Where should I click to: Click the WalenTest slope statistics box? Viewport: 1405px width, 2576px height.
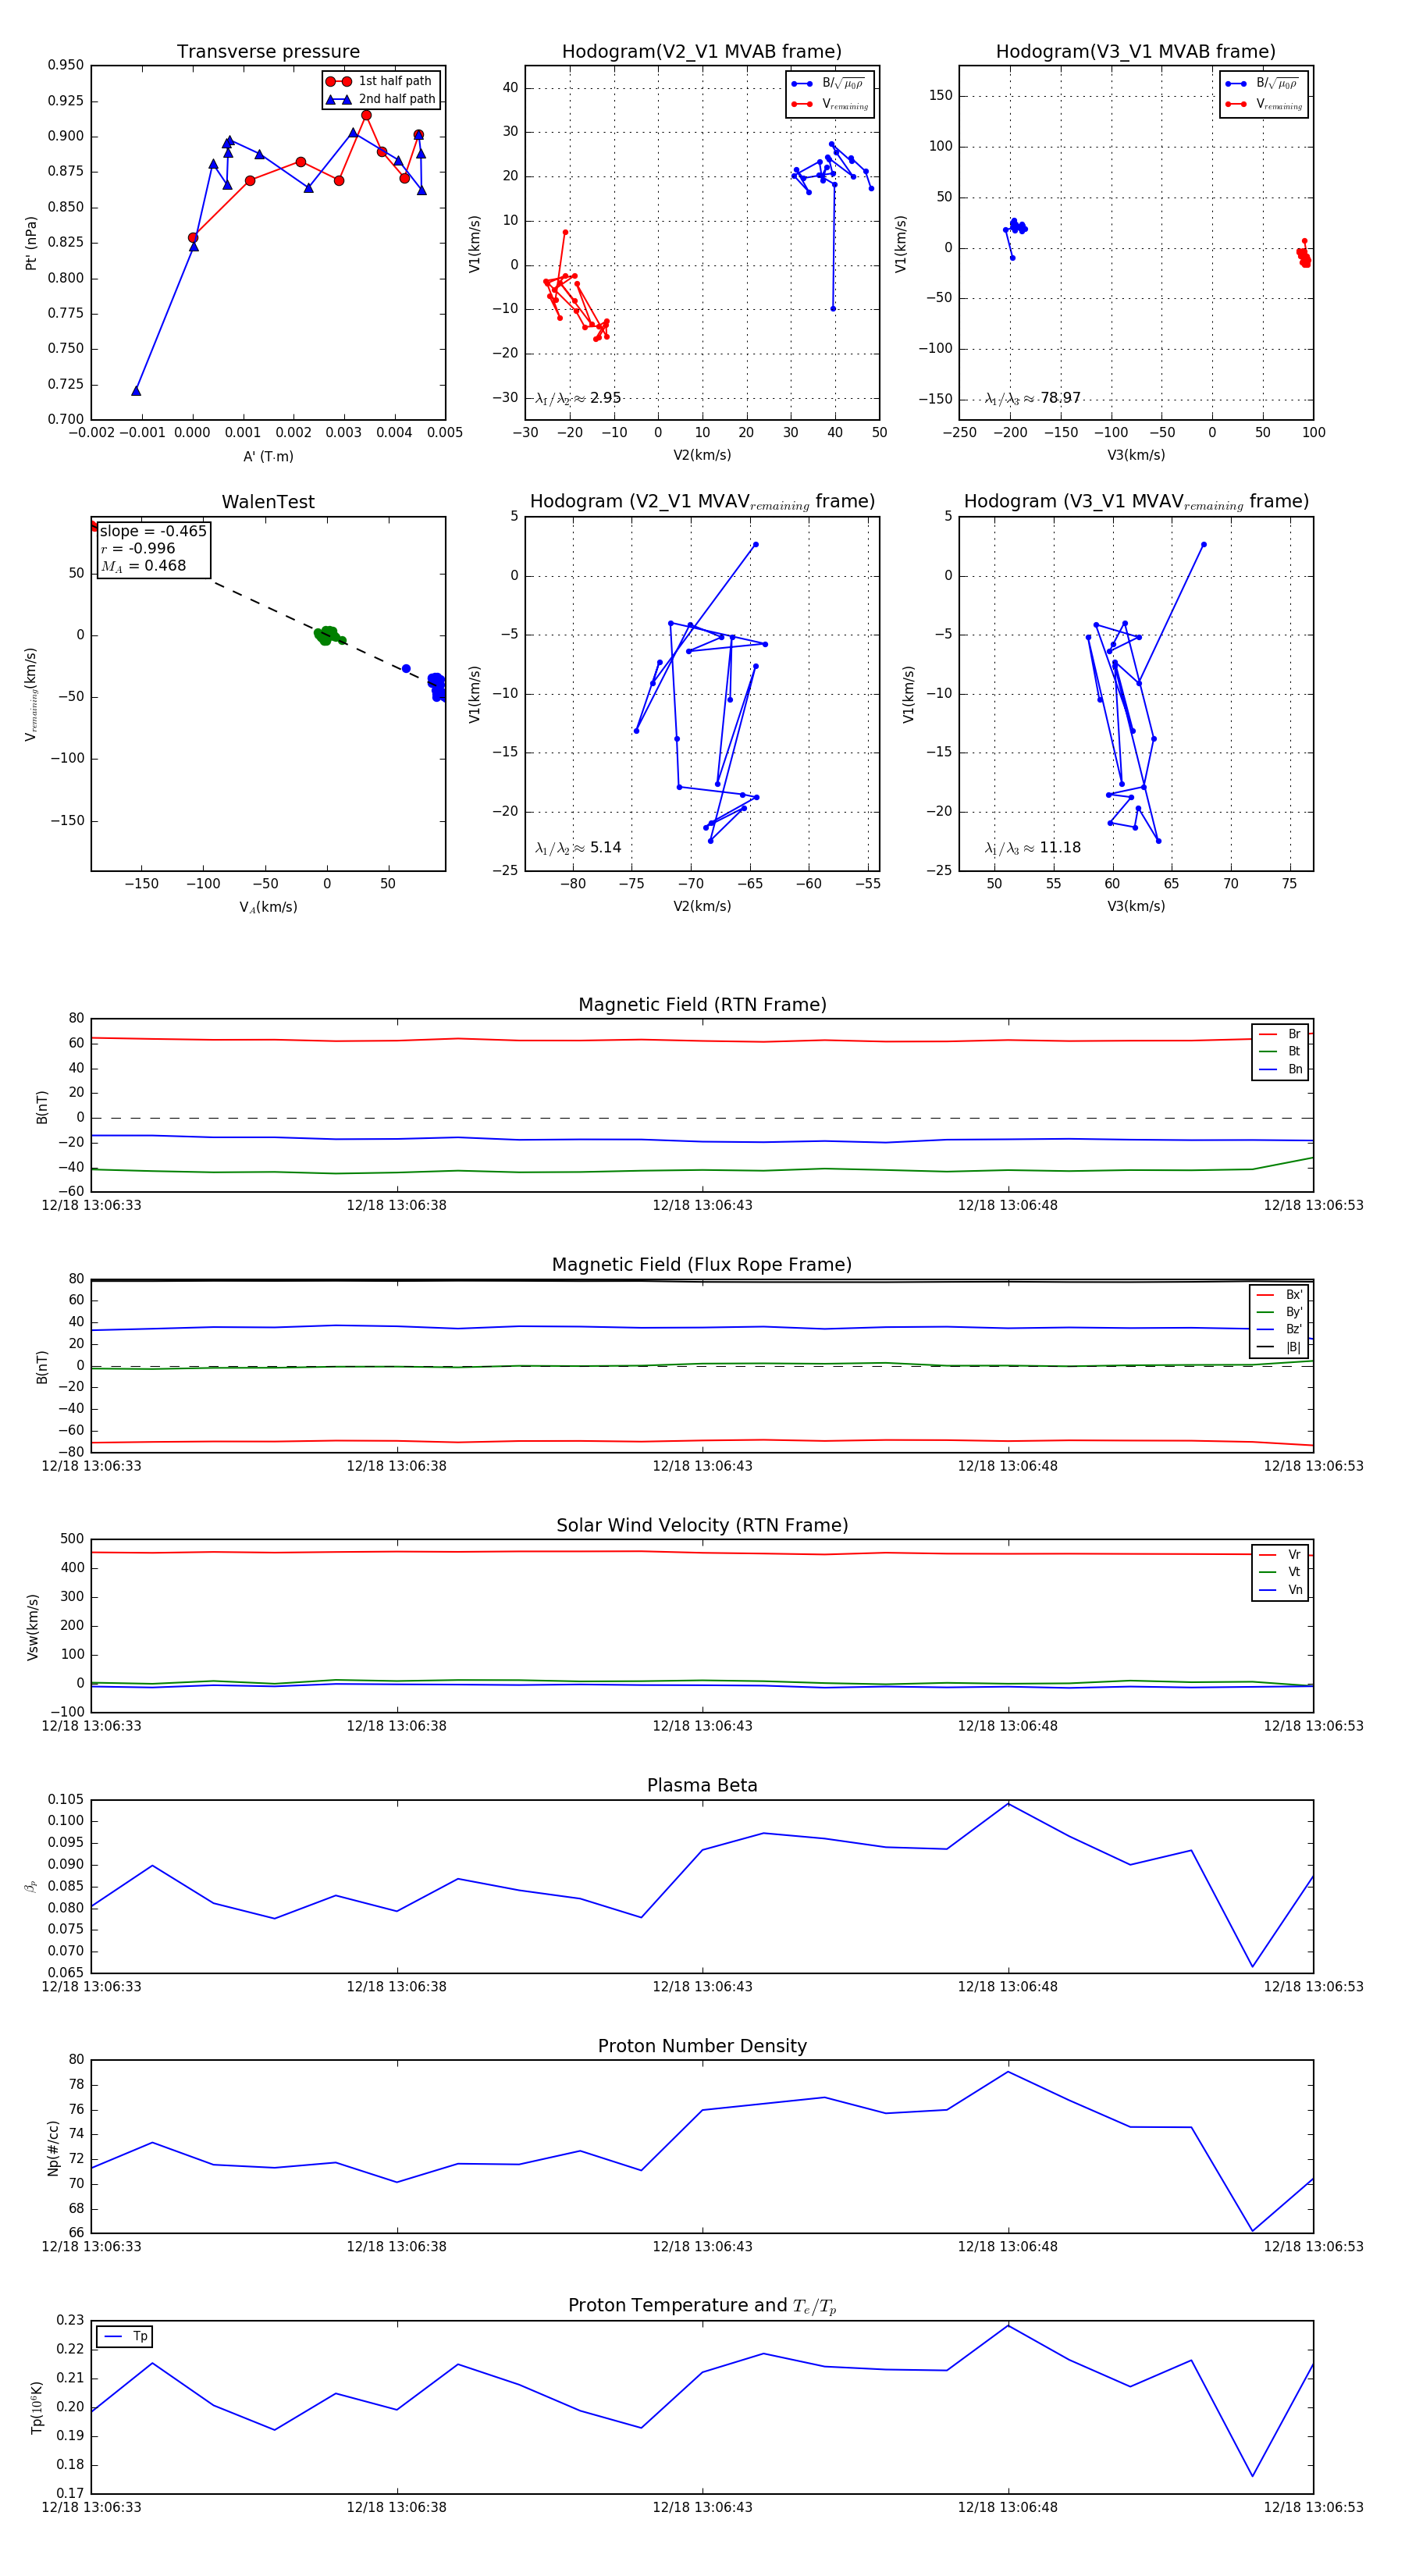tap(153, 549)
